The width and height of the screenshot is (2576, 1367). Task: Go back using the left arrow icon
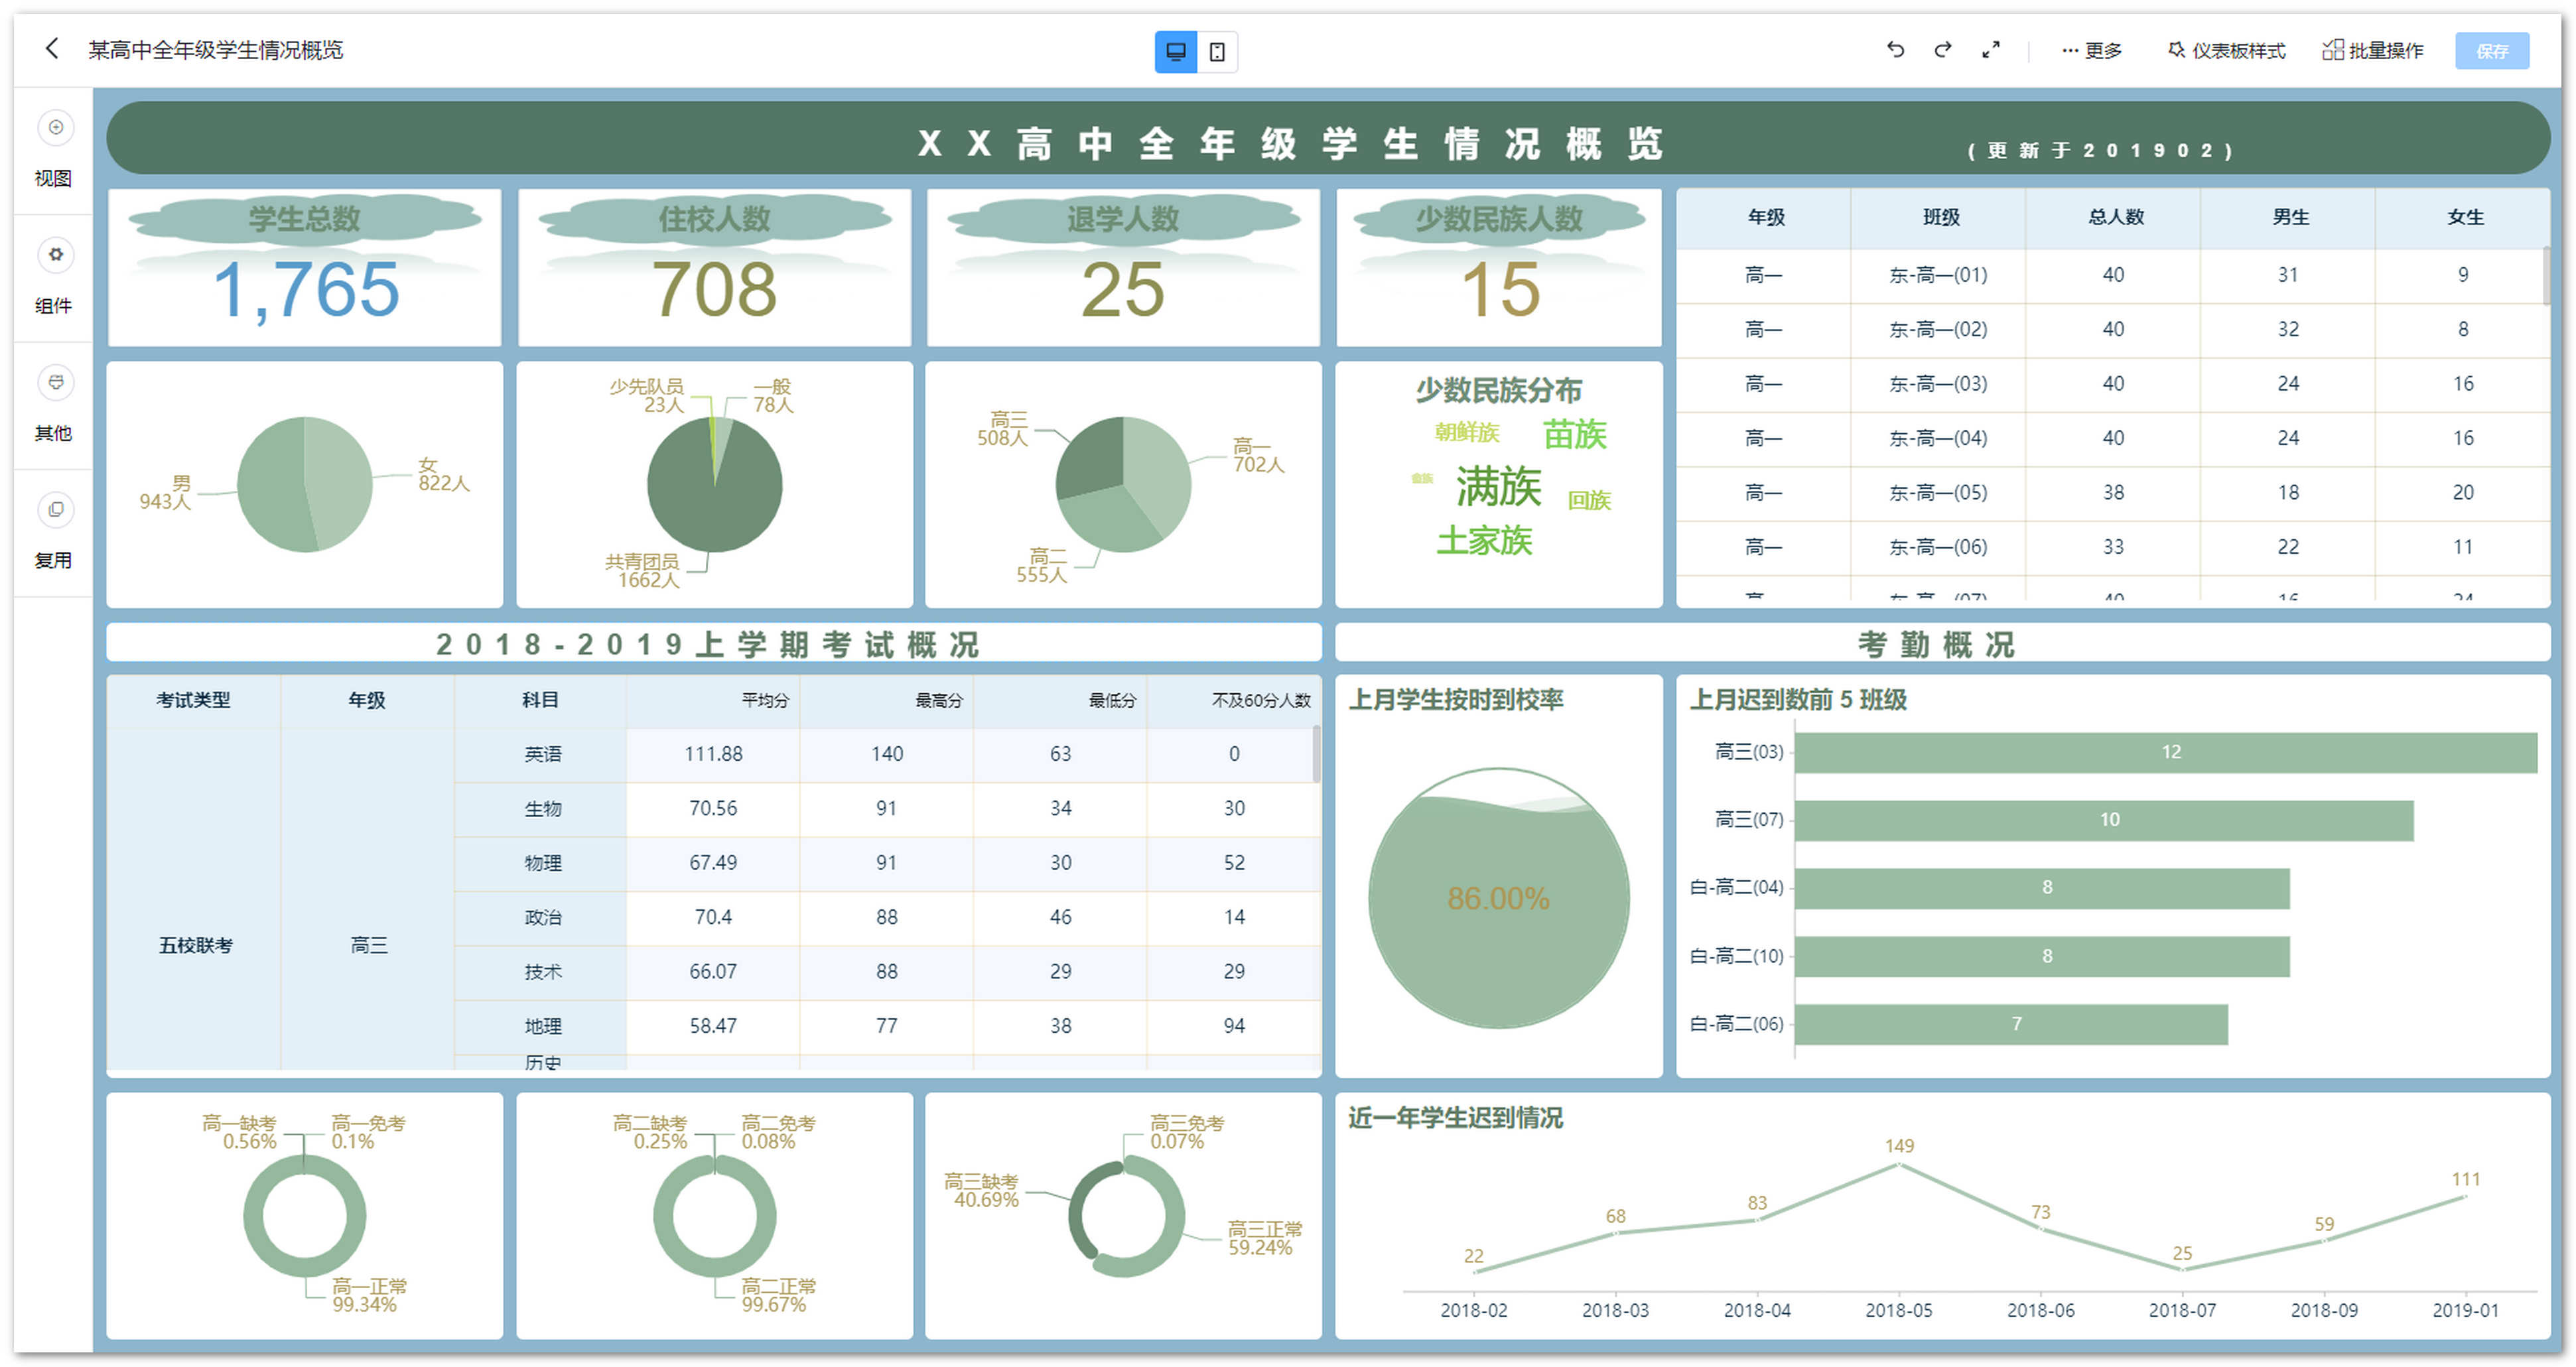coord(52,48)
